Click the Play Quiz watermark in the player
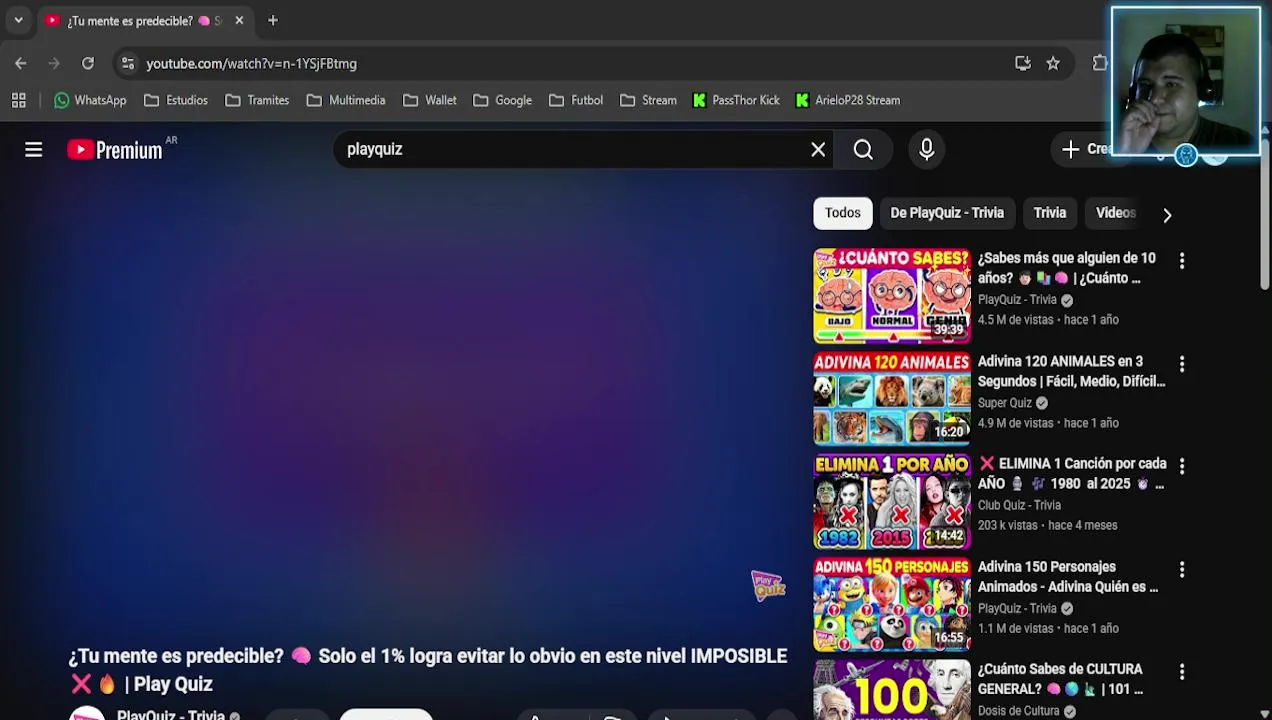 click(x=768, y=585)
